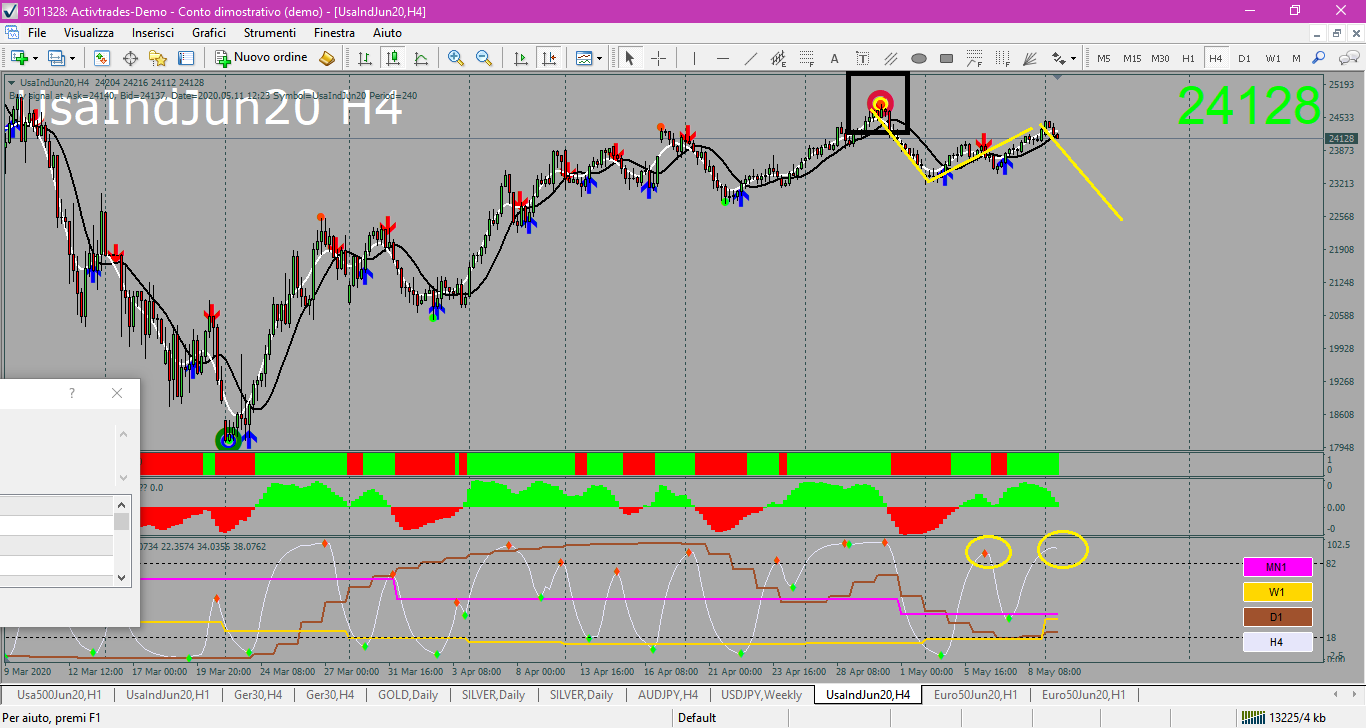Viewport: 1366px width, 728px height.
Task: Open the File menu
Action: pyautogui.click(x=37, y=33)
